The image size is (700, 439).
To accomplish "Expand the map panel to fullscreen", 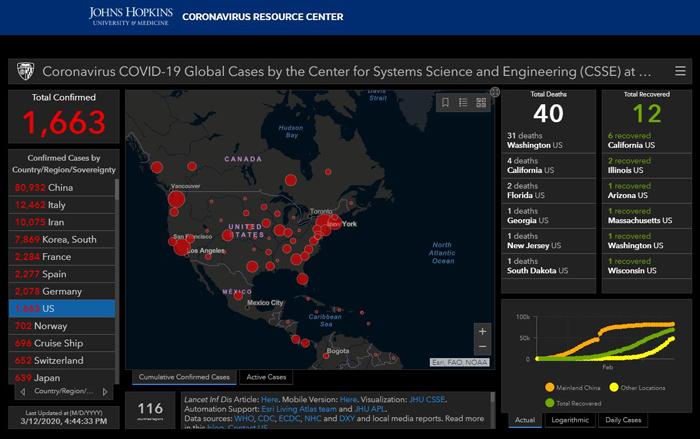I will (x=495, y=92).
